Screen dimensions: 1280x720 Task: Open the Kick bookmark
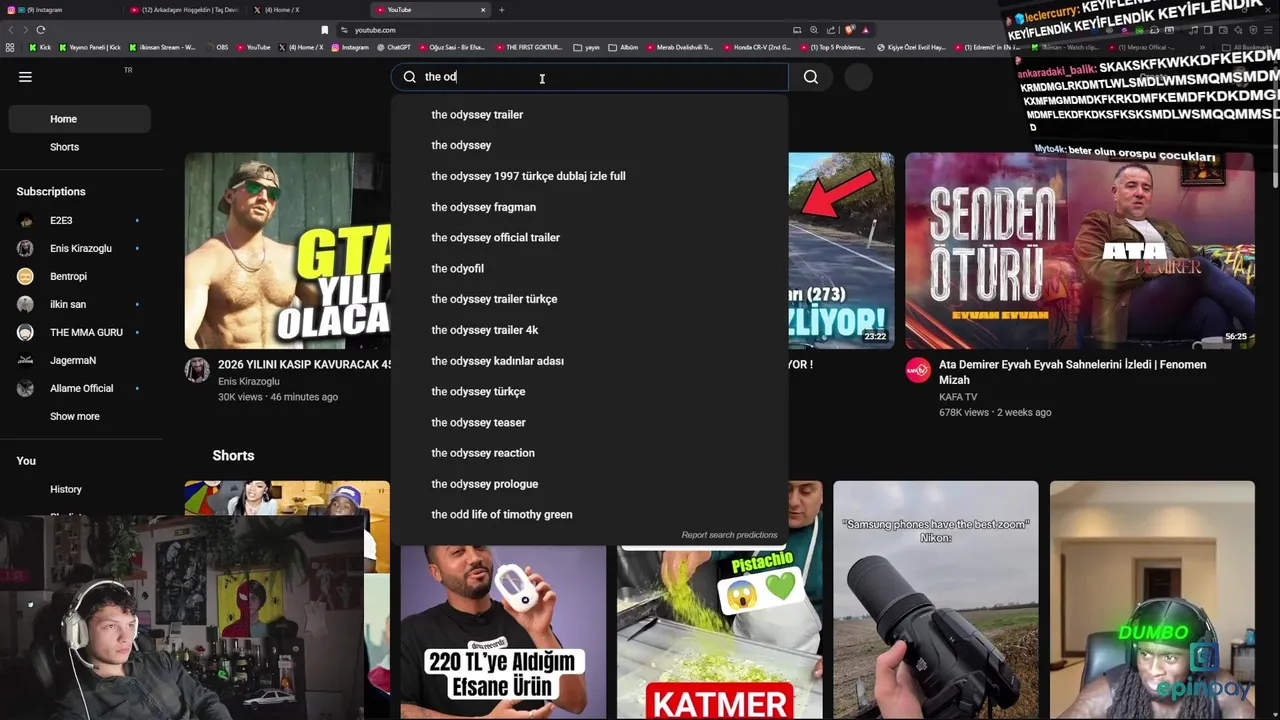point(40,47)
